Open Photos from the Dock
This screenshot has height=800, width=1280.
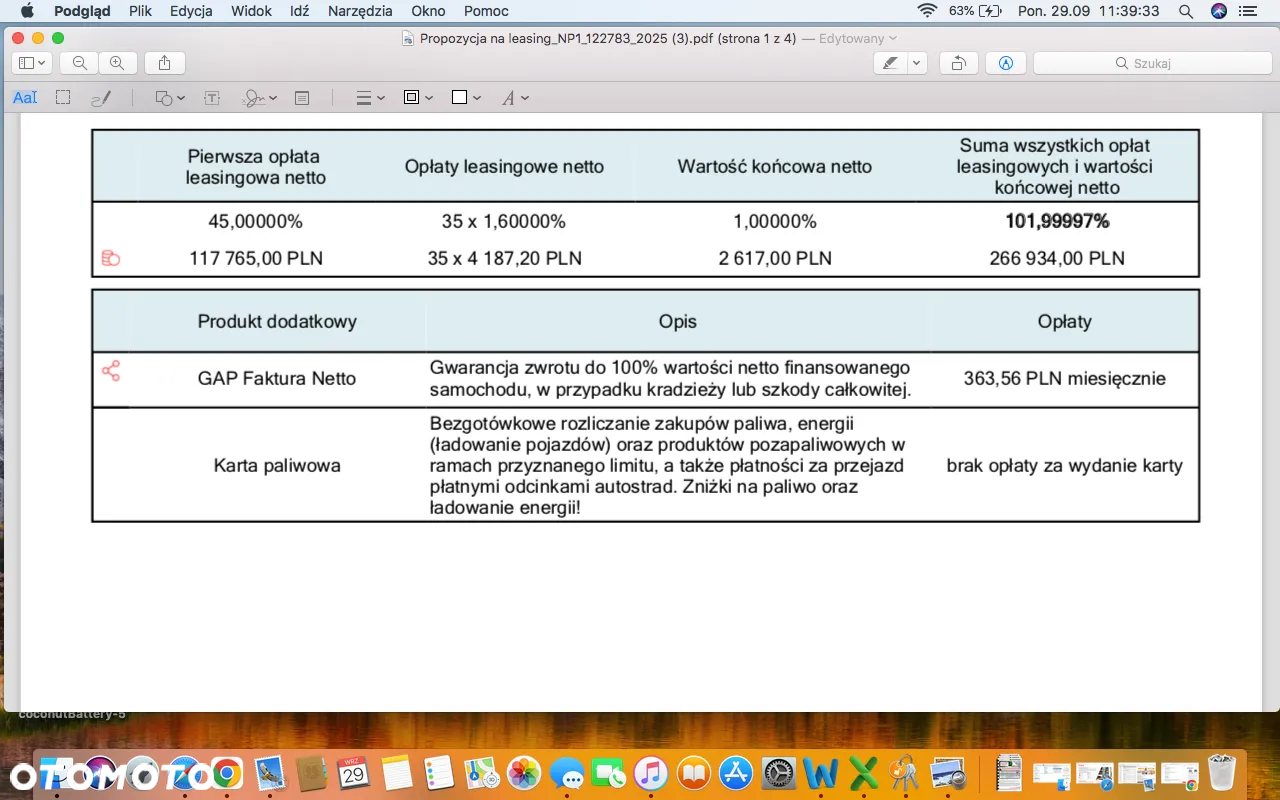click(x=524, y=773)
